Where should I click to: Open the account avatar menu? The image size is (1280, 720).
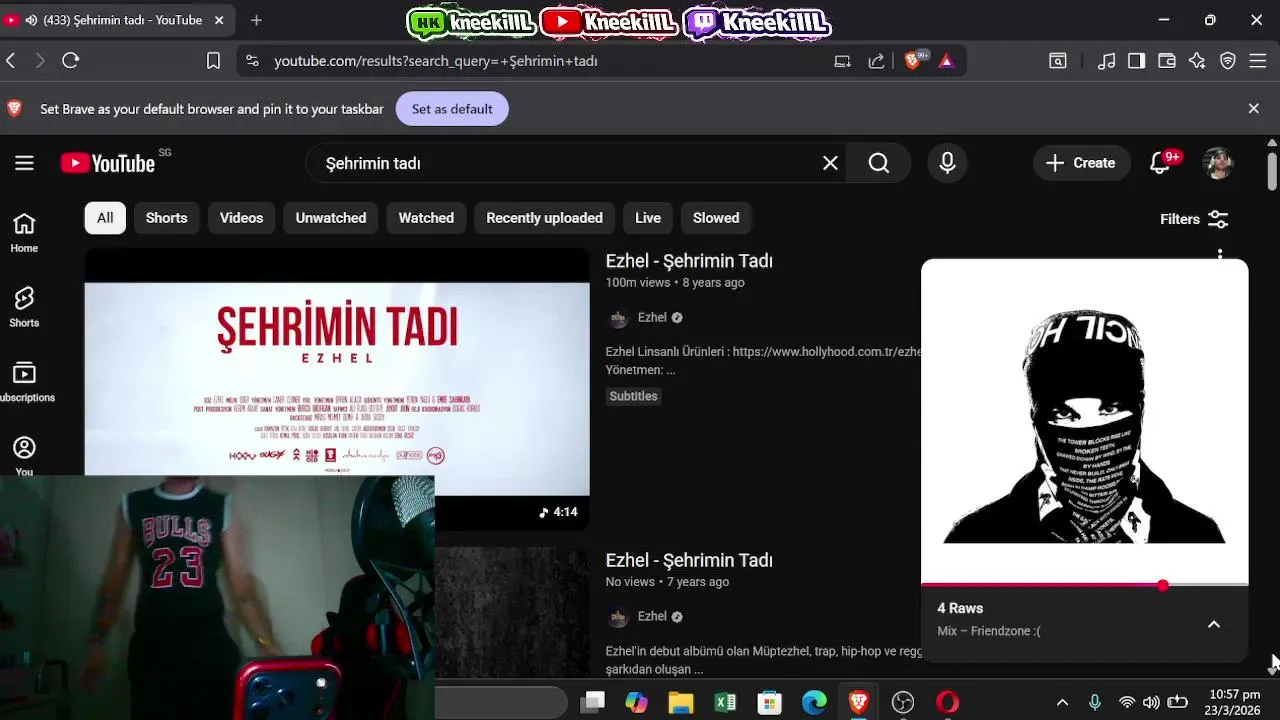pyautogui.click(x=1218, y=163)
